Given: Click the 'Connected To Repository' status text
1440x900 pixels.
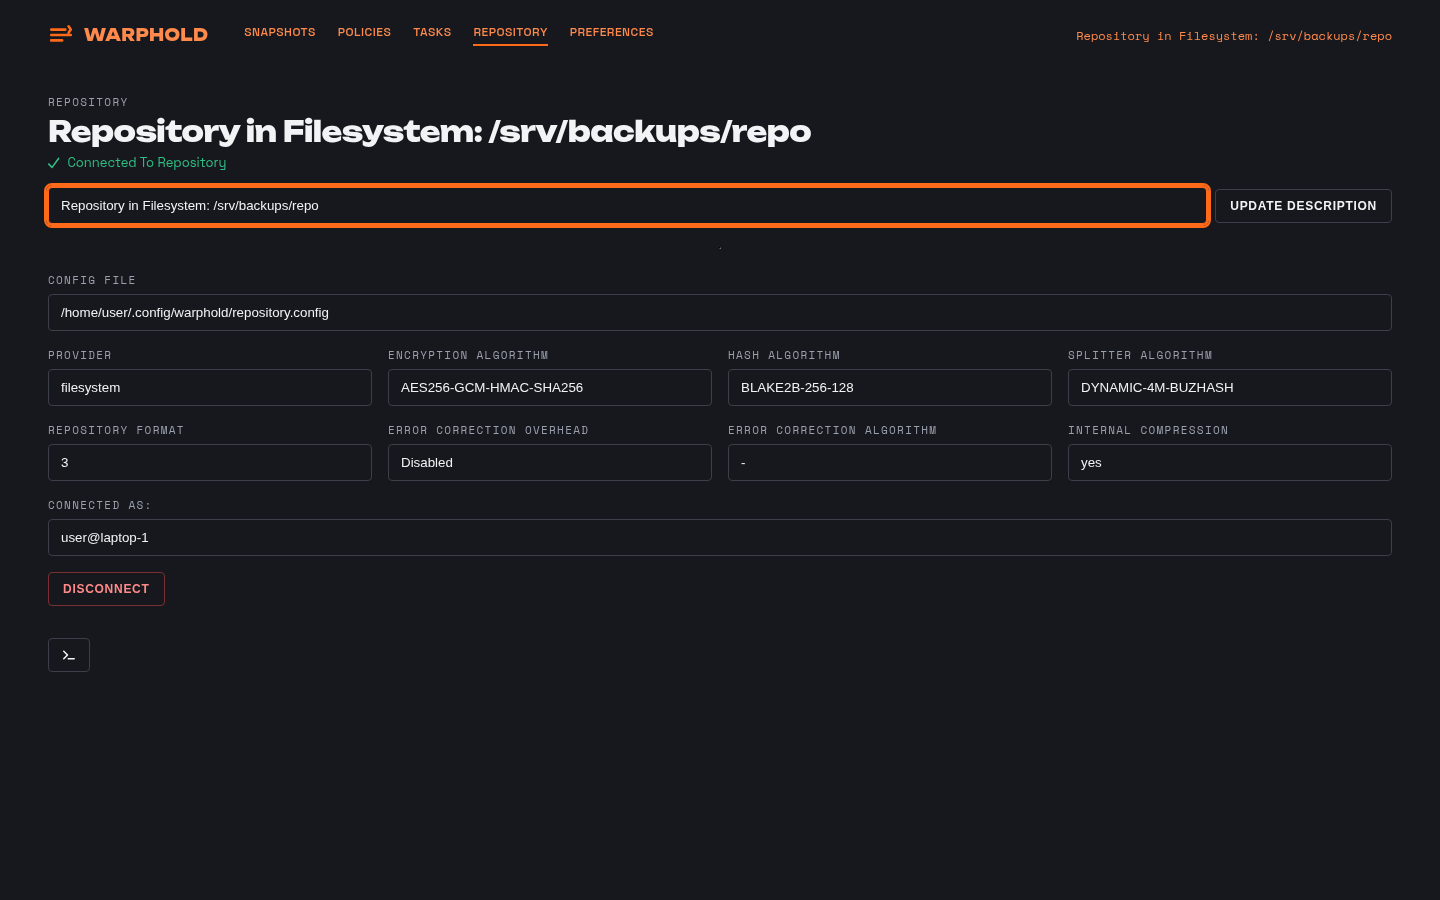Looking at the screenshot, I should (147, 163).
